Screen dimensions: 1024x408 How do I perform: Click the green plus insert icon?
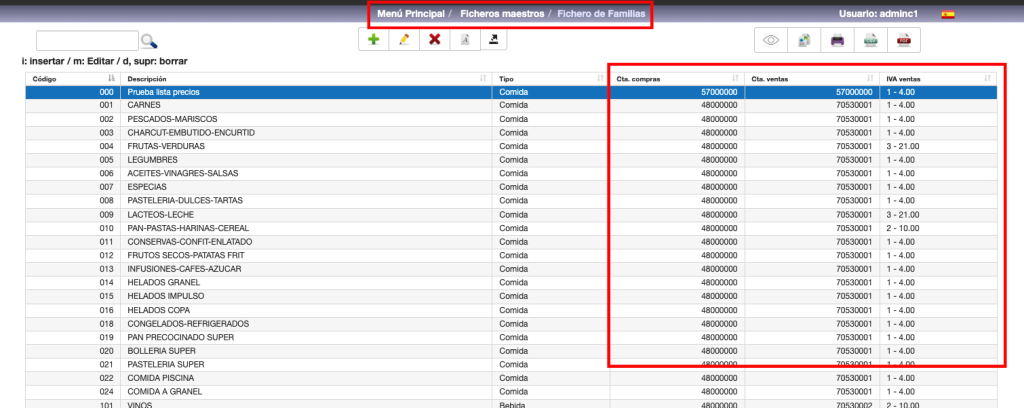click(x=374, y=40)
